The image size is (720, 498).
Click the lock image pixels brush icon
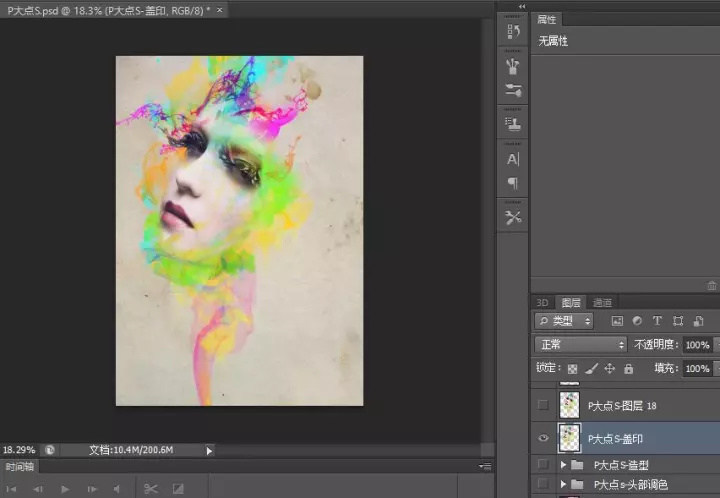pyautogui.click(x=590, y=369)
